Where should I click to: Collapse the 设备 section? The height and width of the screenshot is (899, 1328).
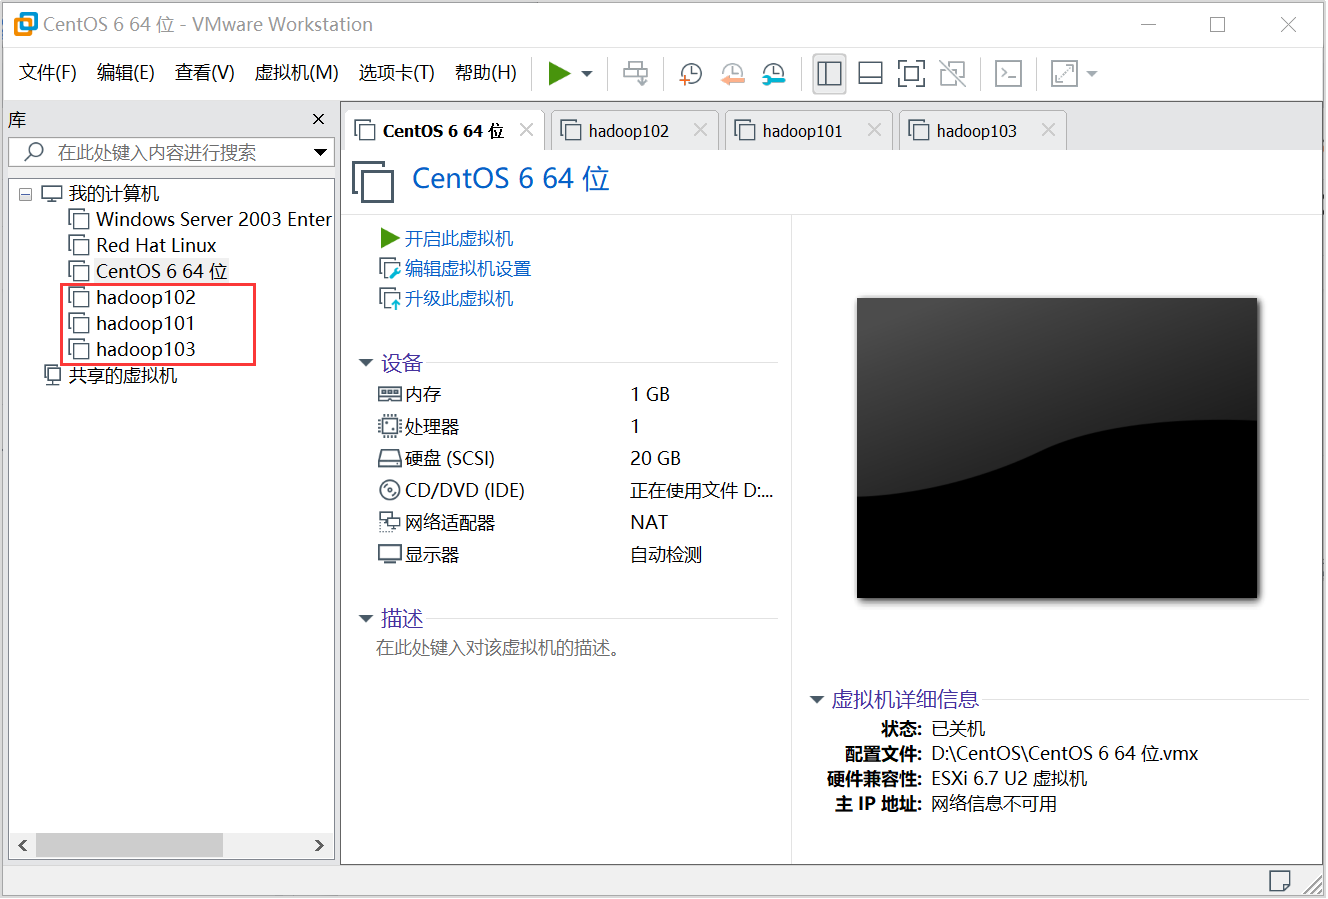tap(366, 363)
